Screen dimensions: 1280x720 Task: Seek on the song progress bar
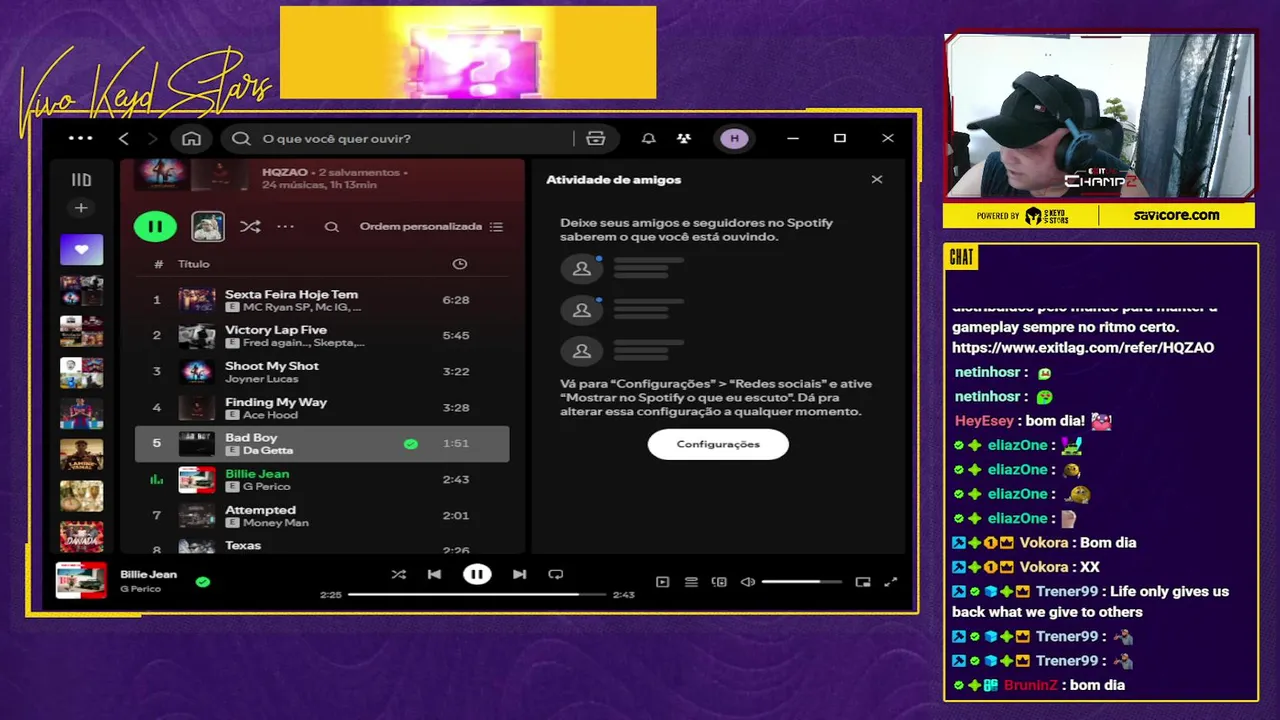477,594
